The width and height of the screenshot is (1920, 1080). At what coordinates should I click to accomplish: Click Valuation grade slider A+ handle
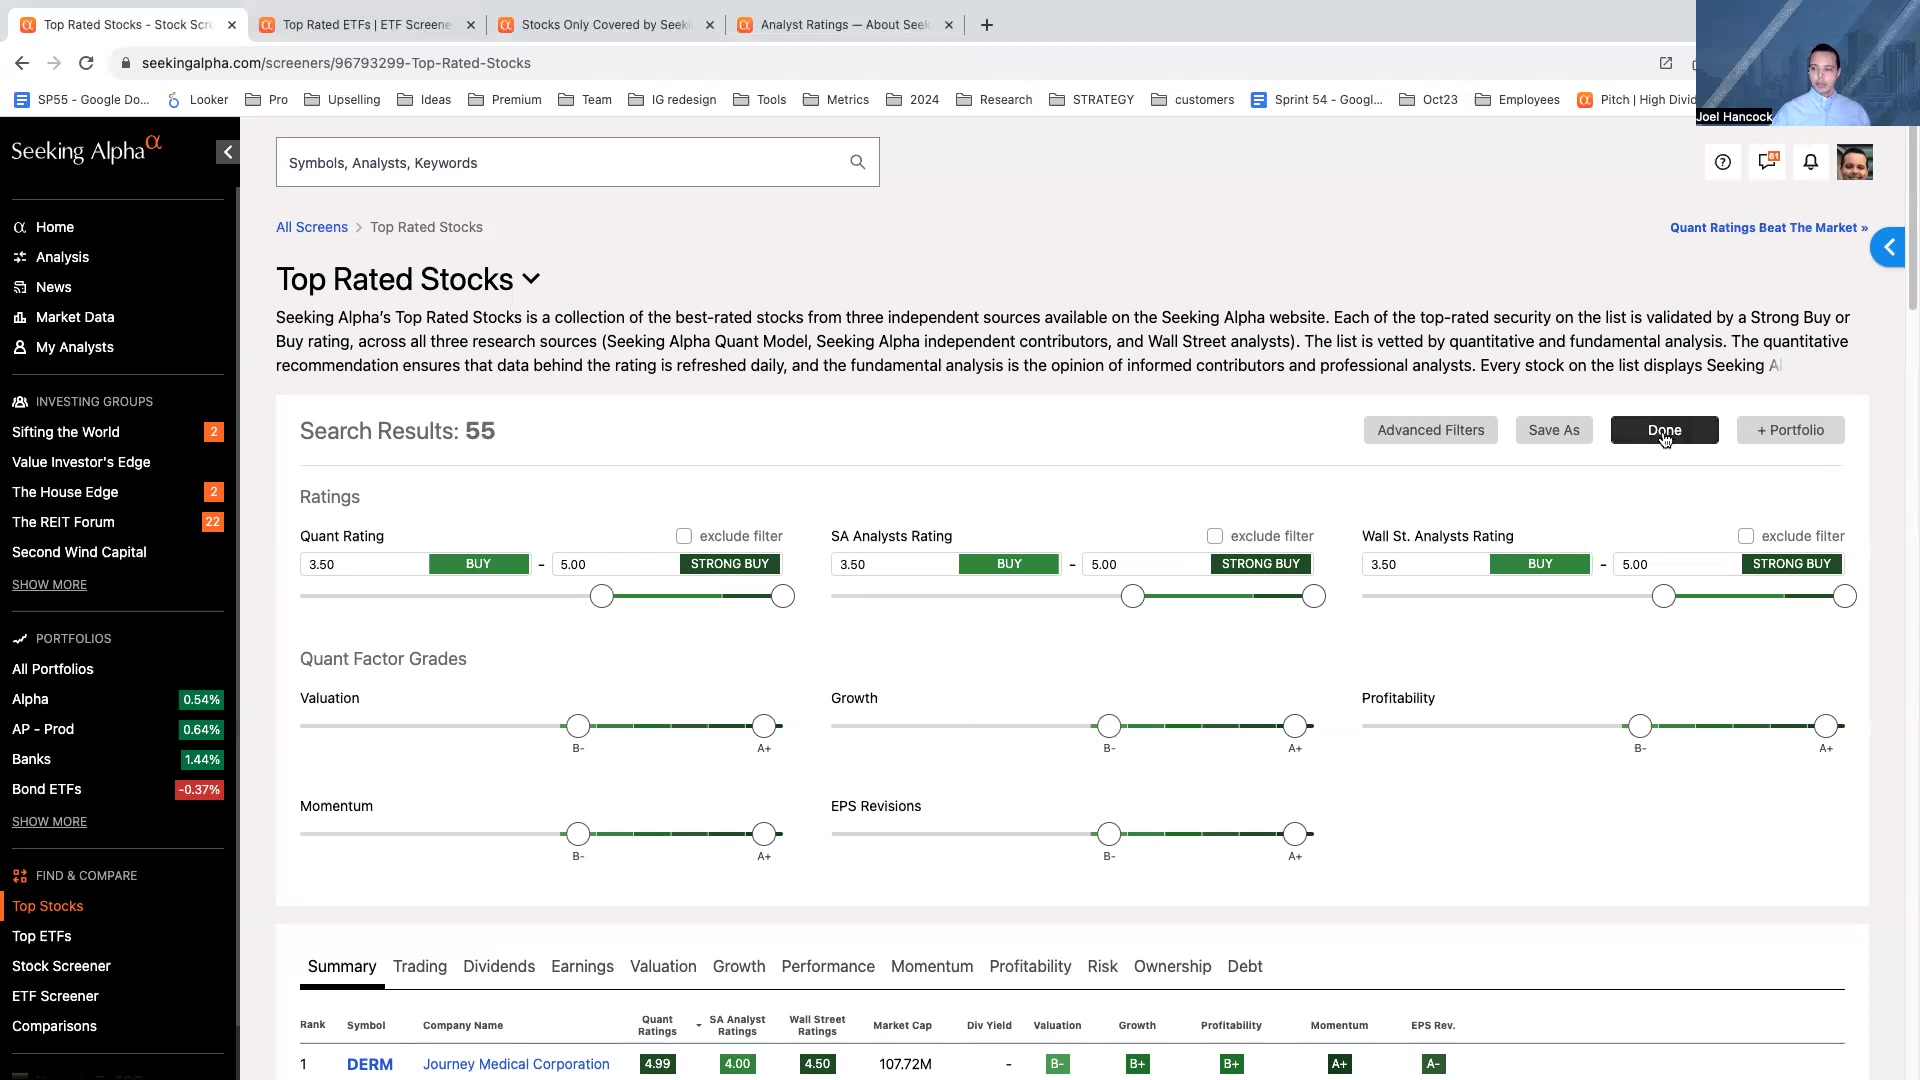[764, 726]
